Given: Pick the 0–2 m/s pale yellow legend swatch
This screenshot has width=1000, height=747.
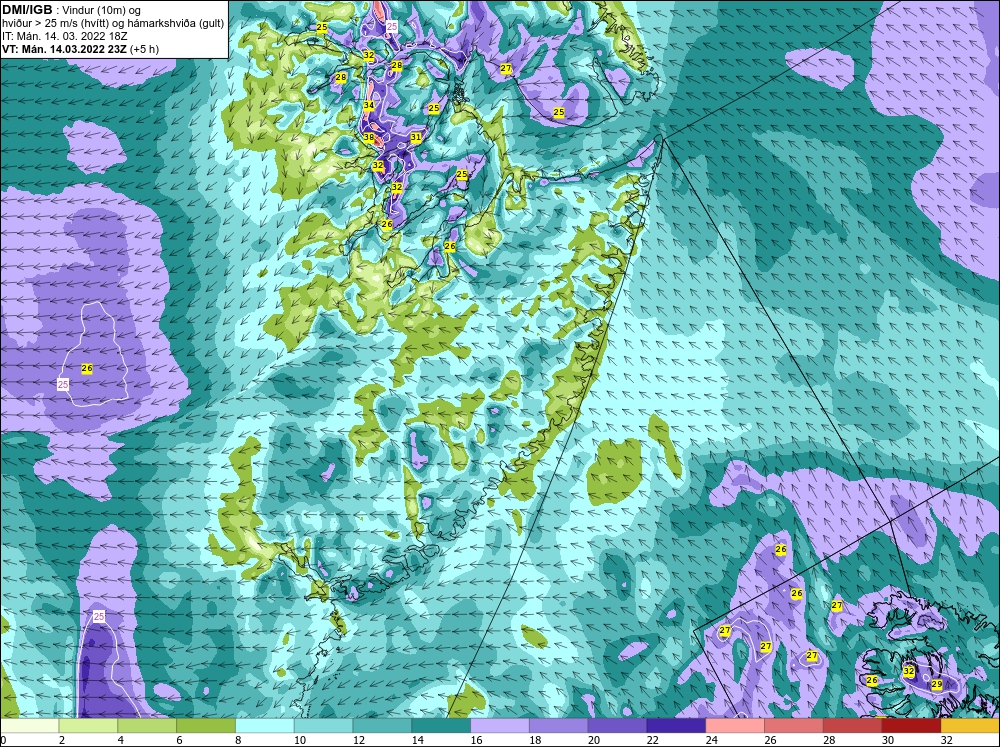Looking at the screenshot, I should pyautogui.click(x=29, y=725).
